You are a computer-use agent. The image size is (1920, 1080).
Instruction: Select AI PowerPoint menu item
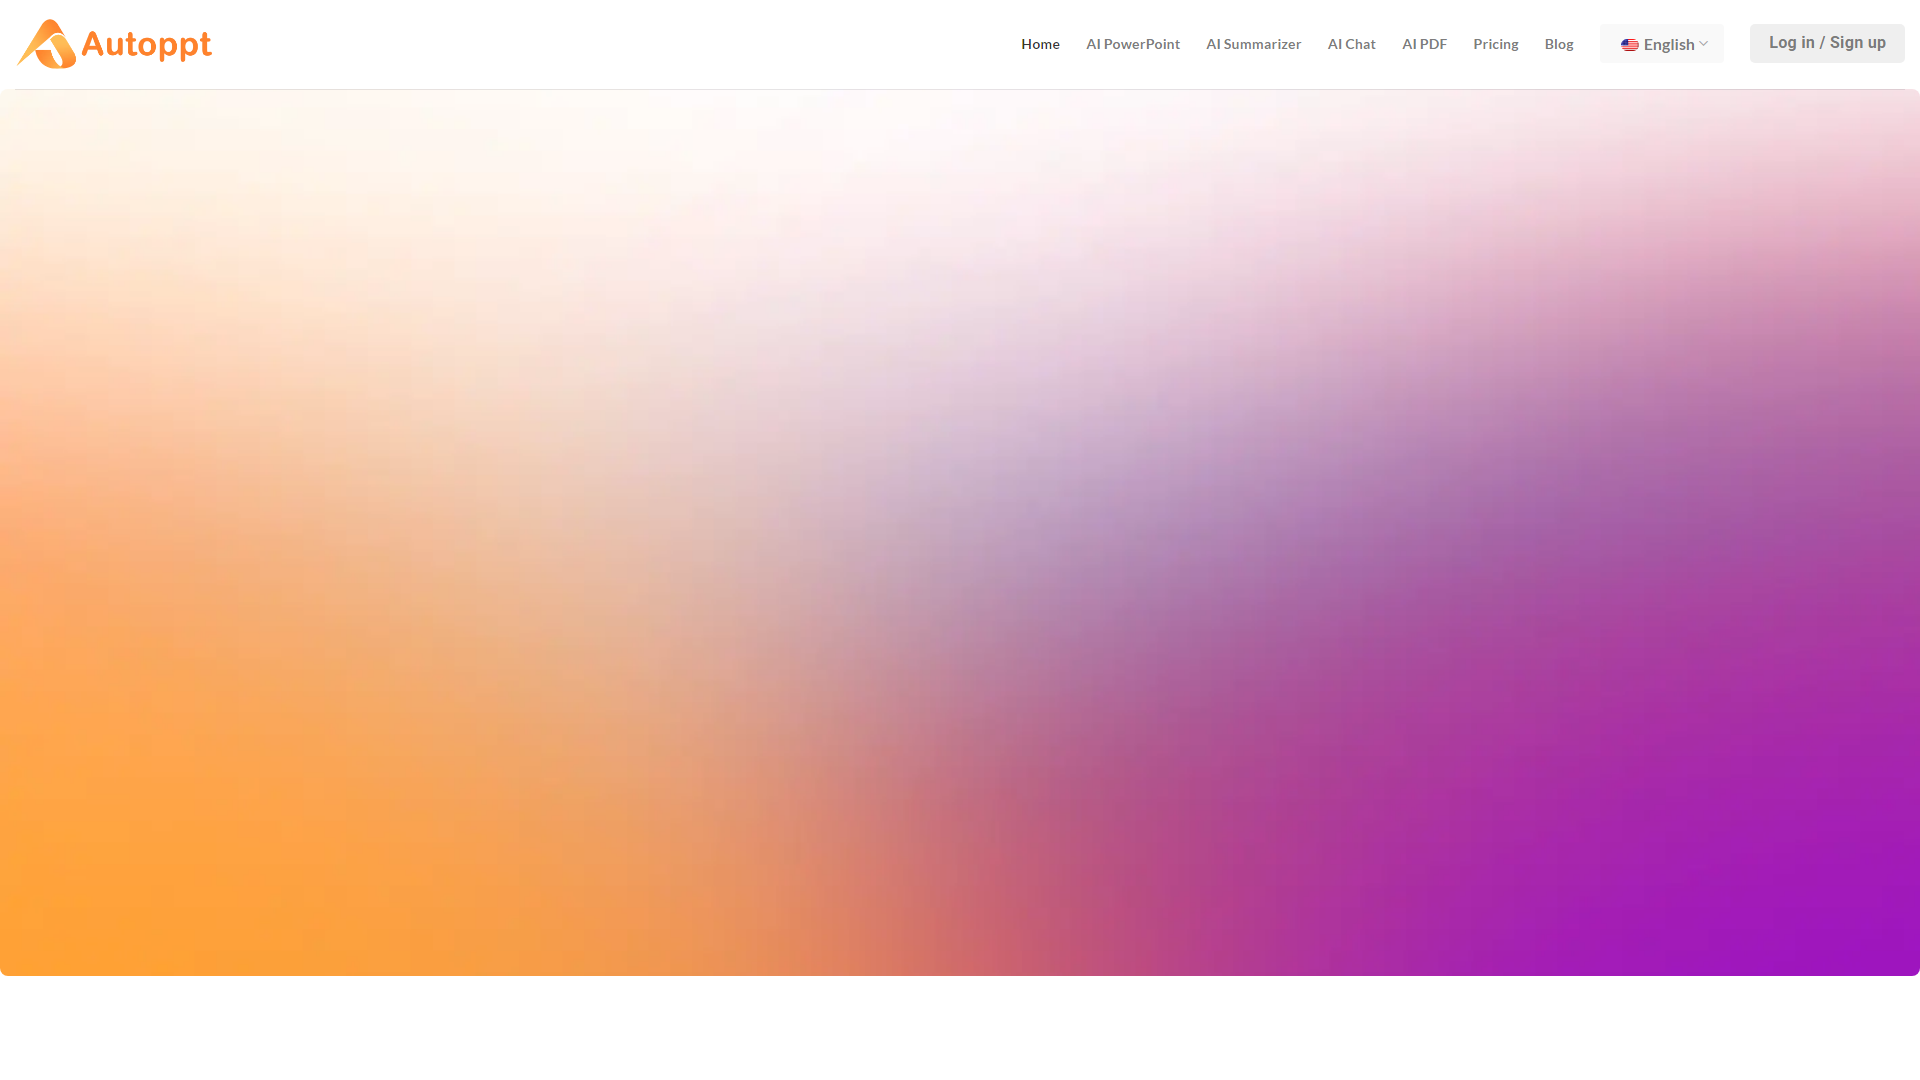tap(1133, 44)
